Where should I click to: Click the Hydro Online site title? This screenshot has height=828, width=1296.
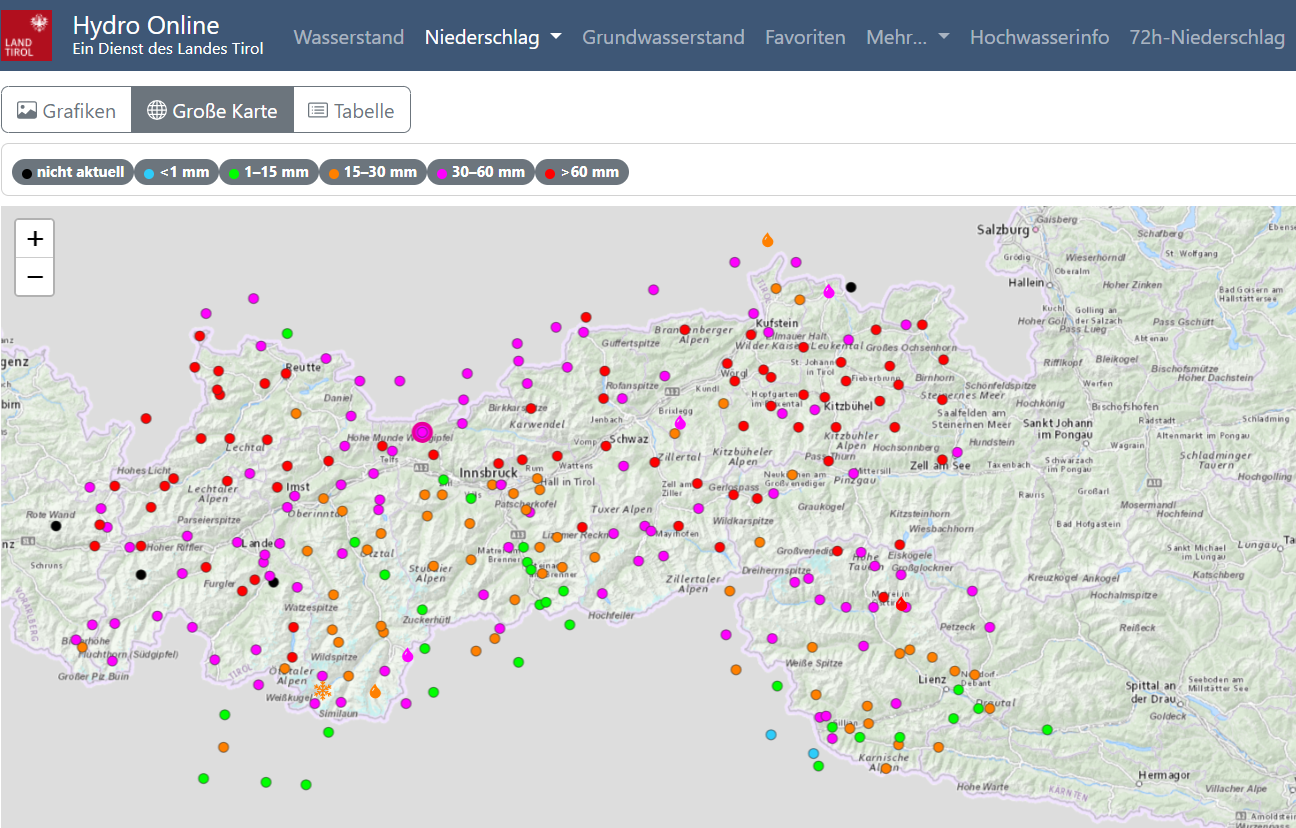click(146, 25)
